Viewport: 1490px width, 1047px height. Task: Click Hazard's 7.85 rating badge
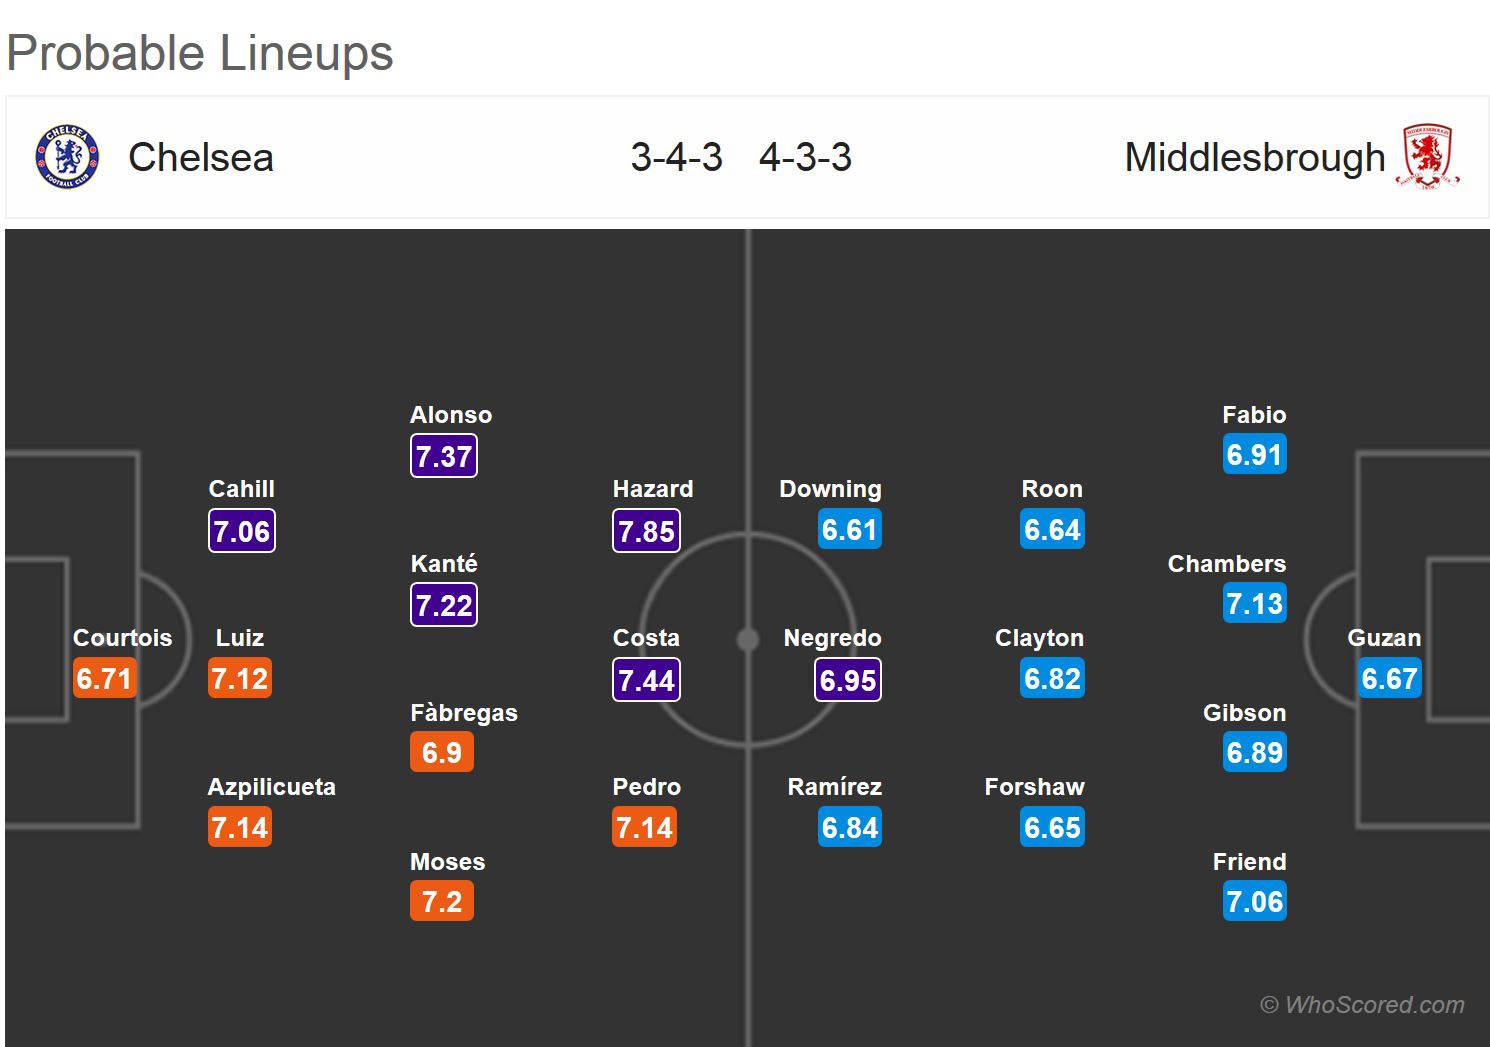pyautogui.click(x=646, y=531)
